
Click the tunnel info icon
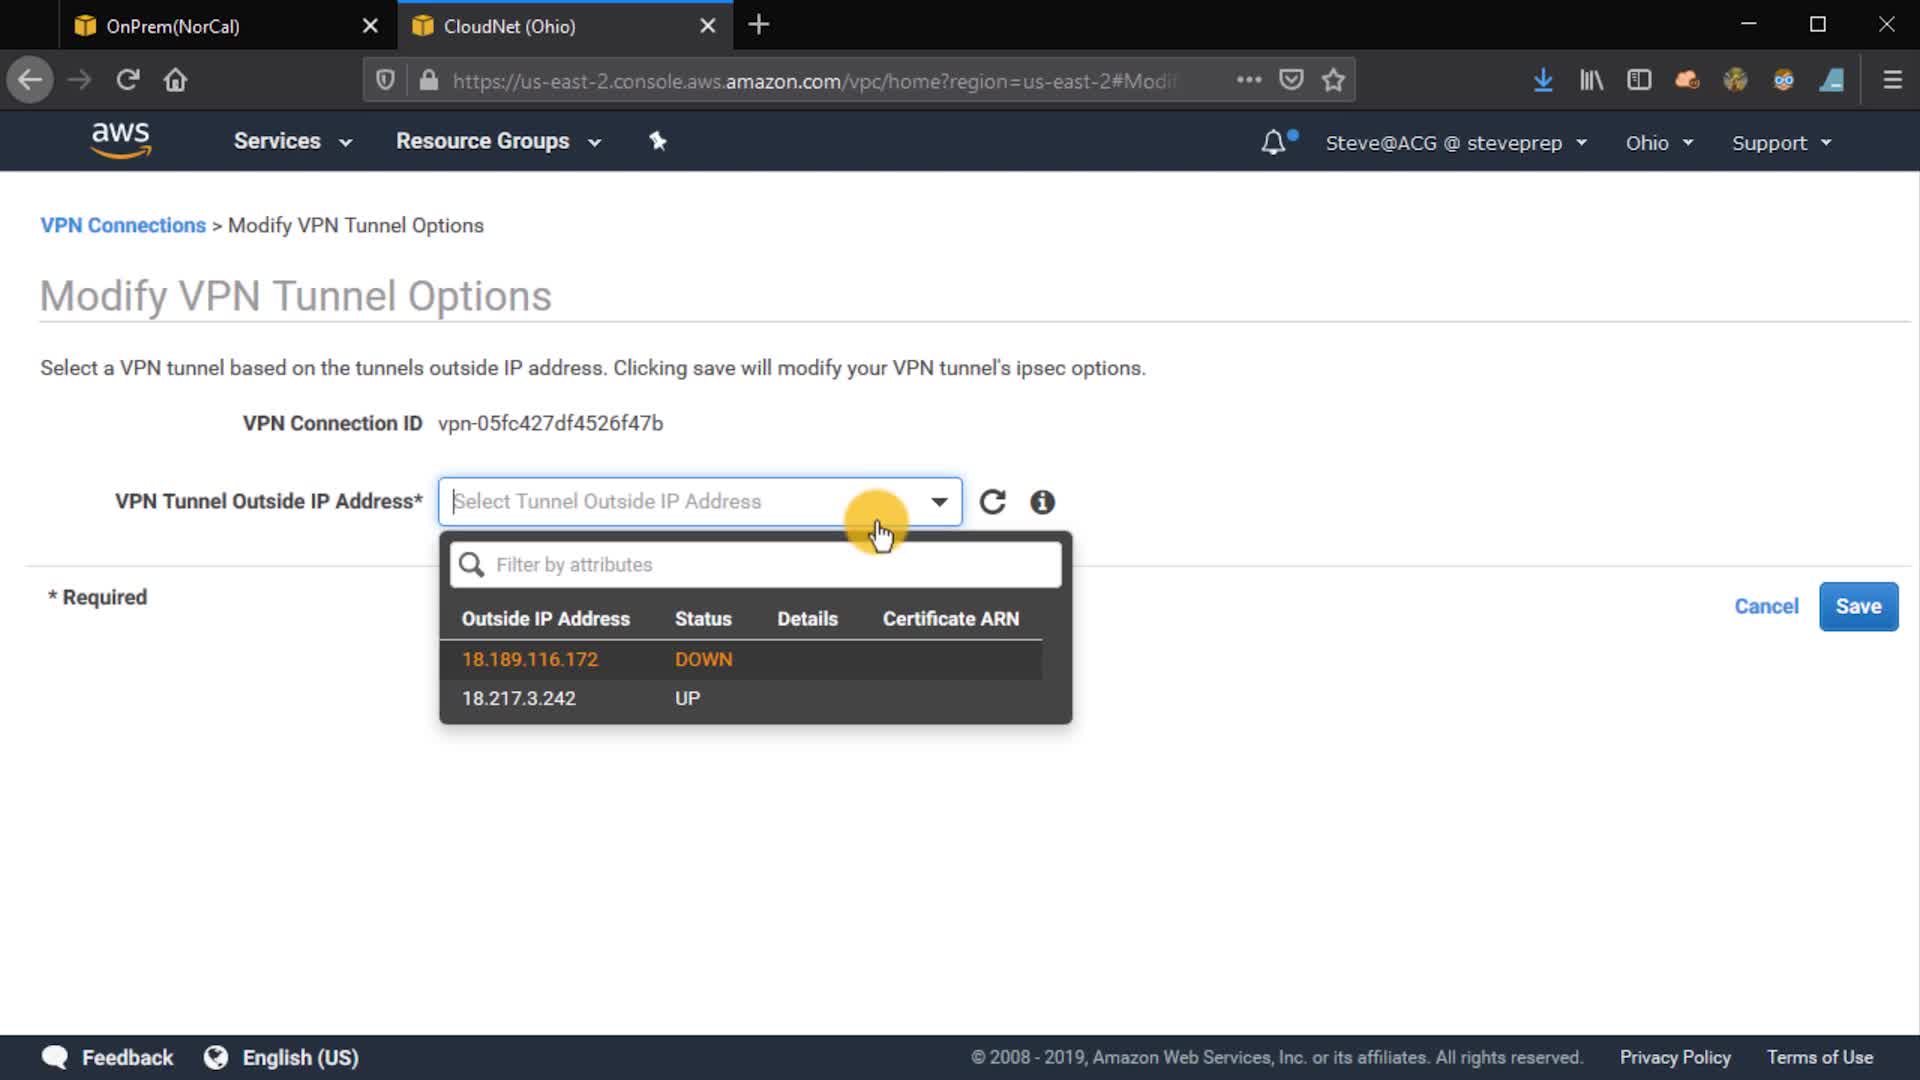coord(1042,502)
